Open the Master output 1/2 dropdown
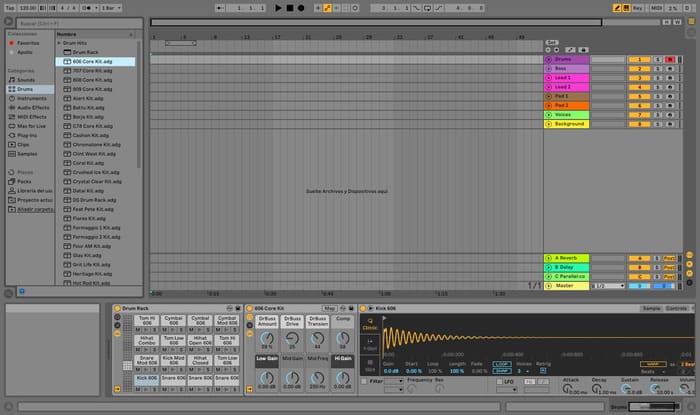Screen dimensions: 700x415 (608, 286)
